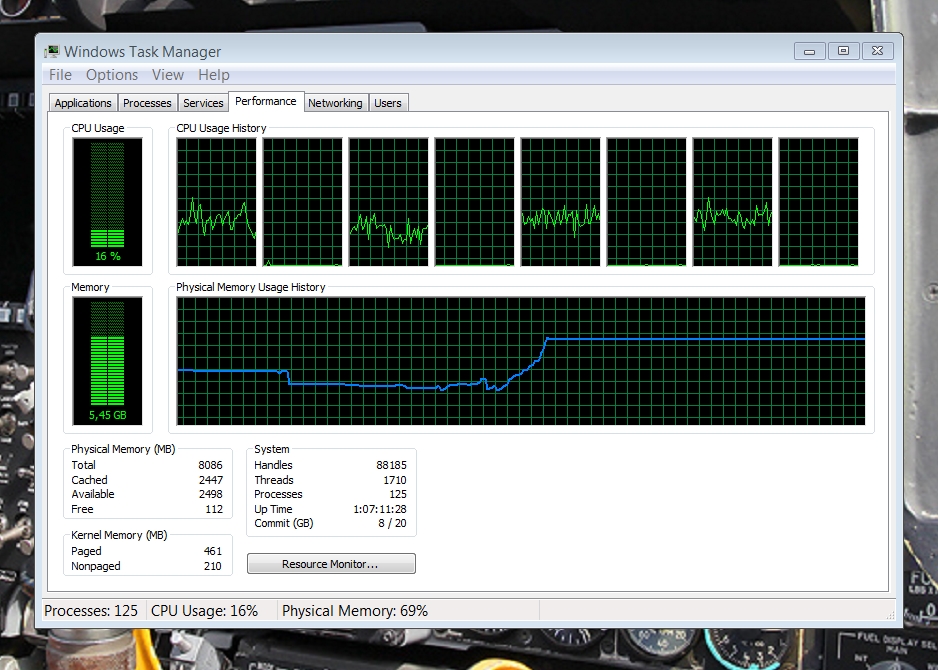Click the 'Physical Memory (MB)' group label

tap(123, 449)
